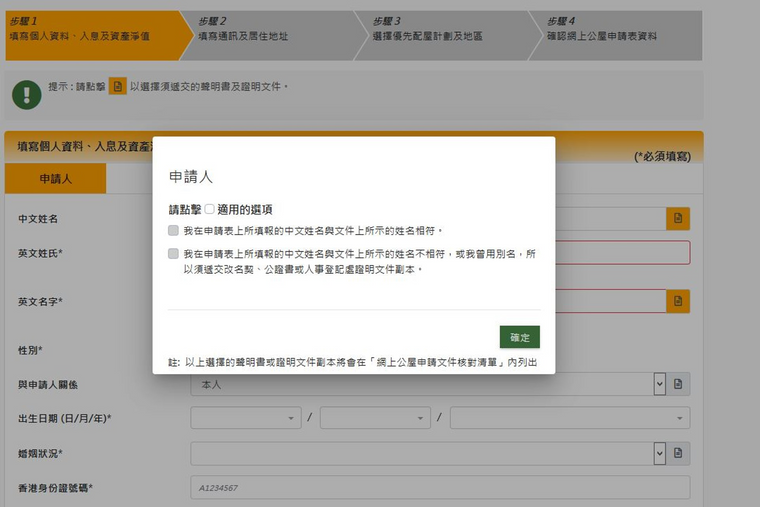The height and width of the screenshot is (507, 760).
Task: Expand the 與申請人關係 dropdown arrow
Action: (x=659, y=384)
